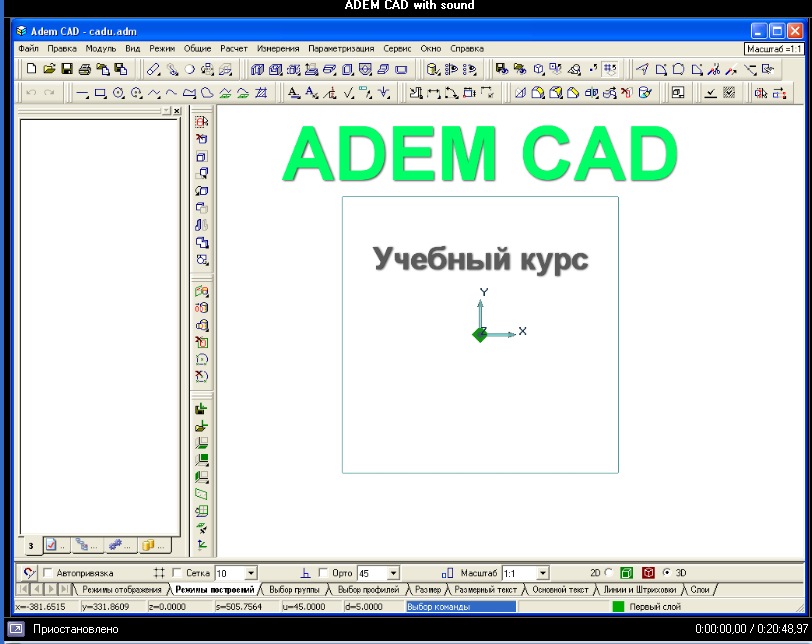Click the delete solid red X tool

click(x=627, y=93)
